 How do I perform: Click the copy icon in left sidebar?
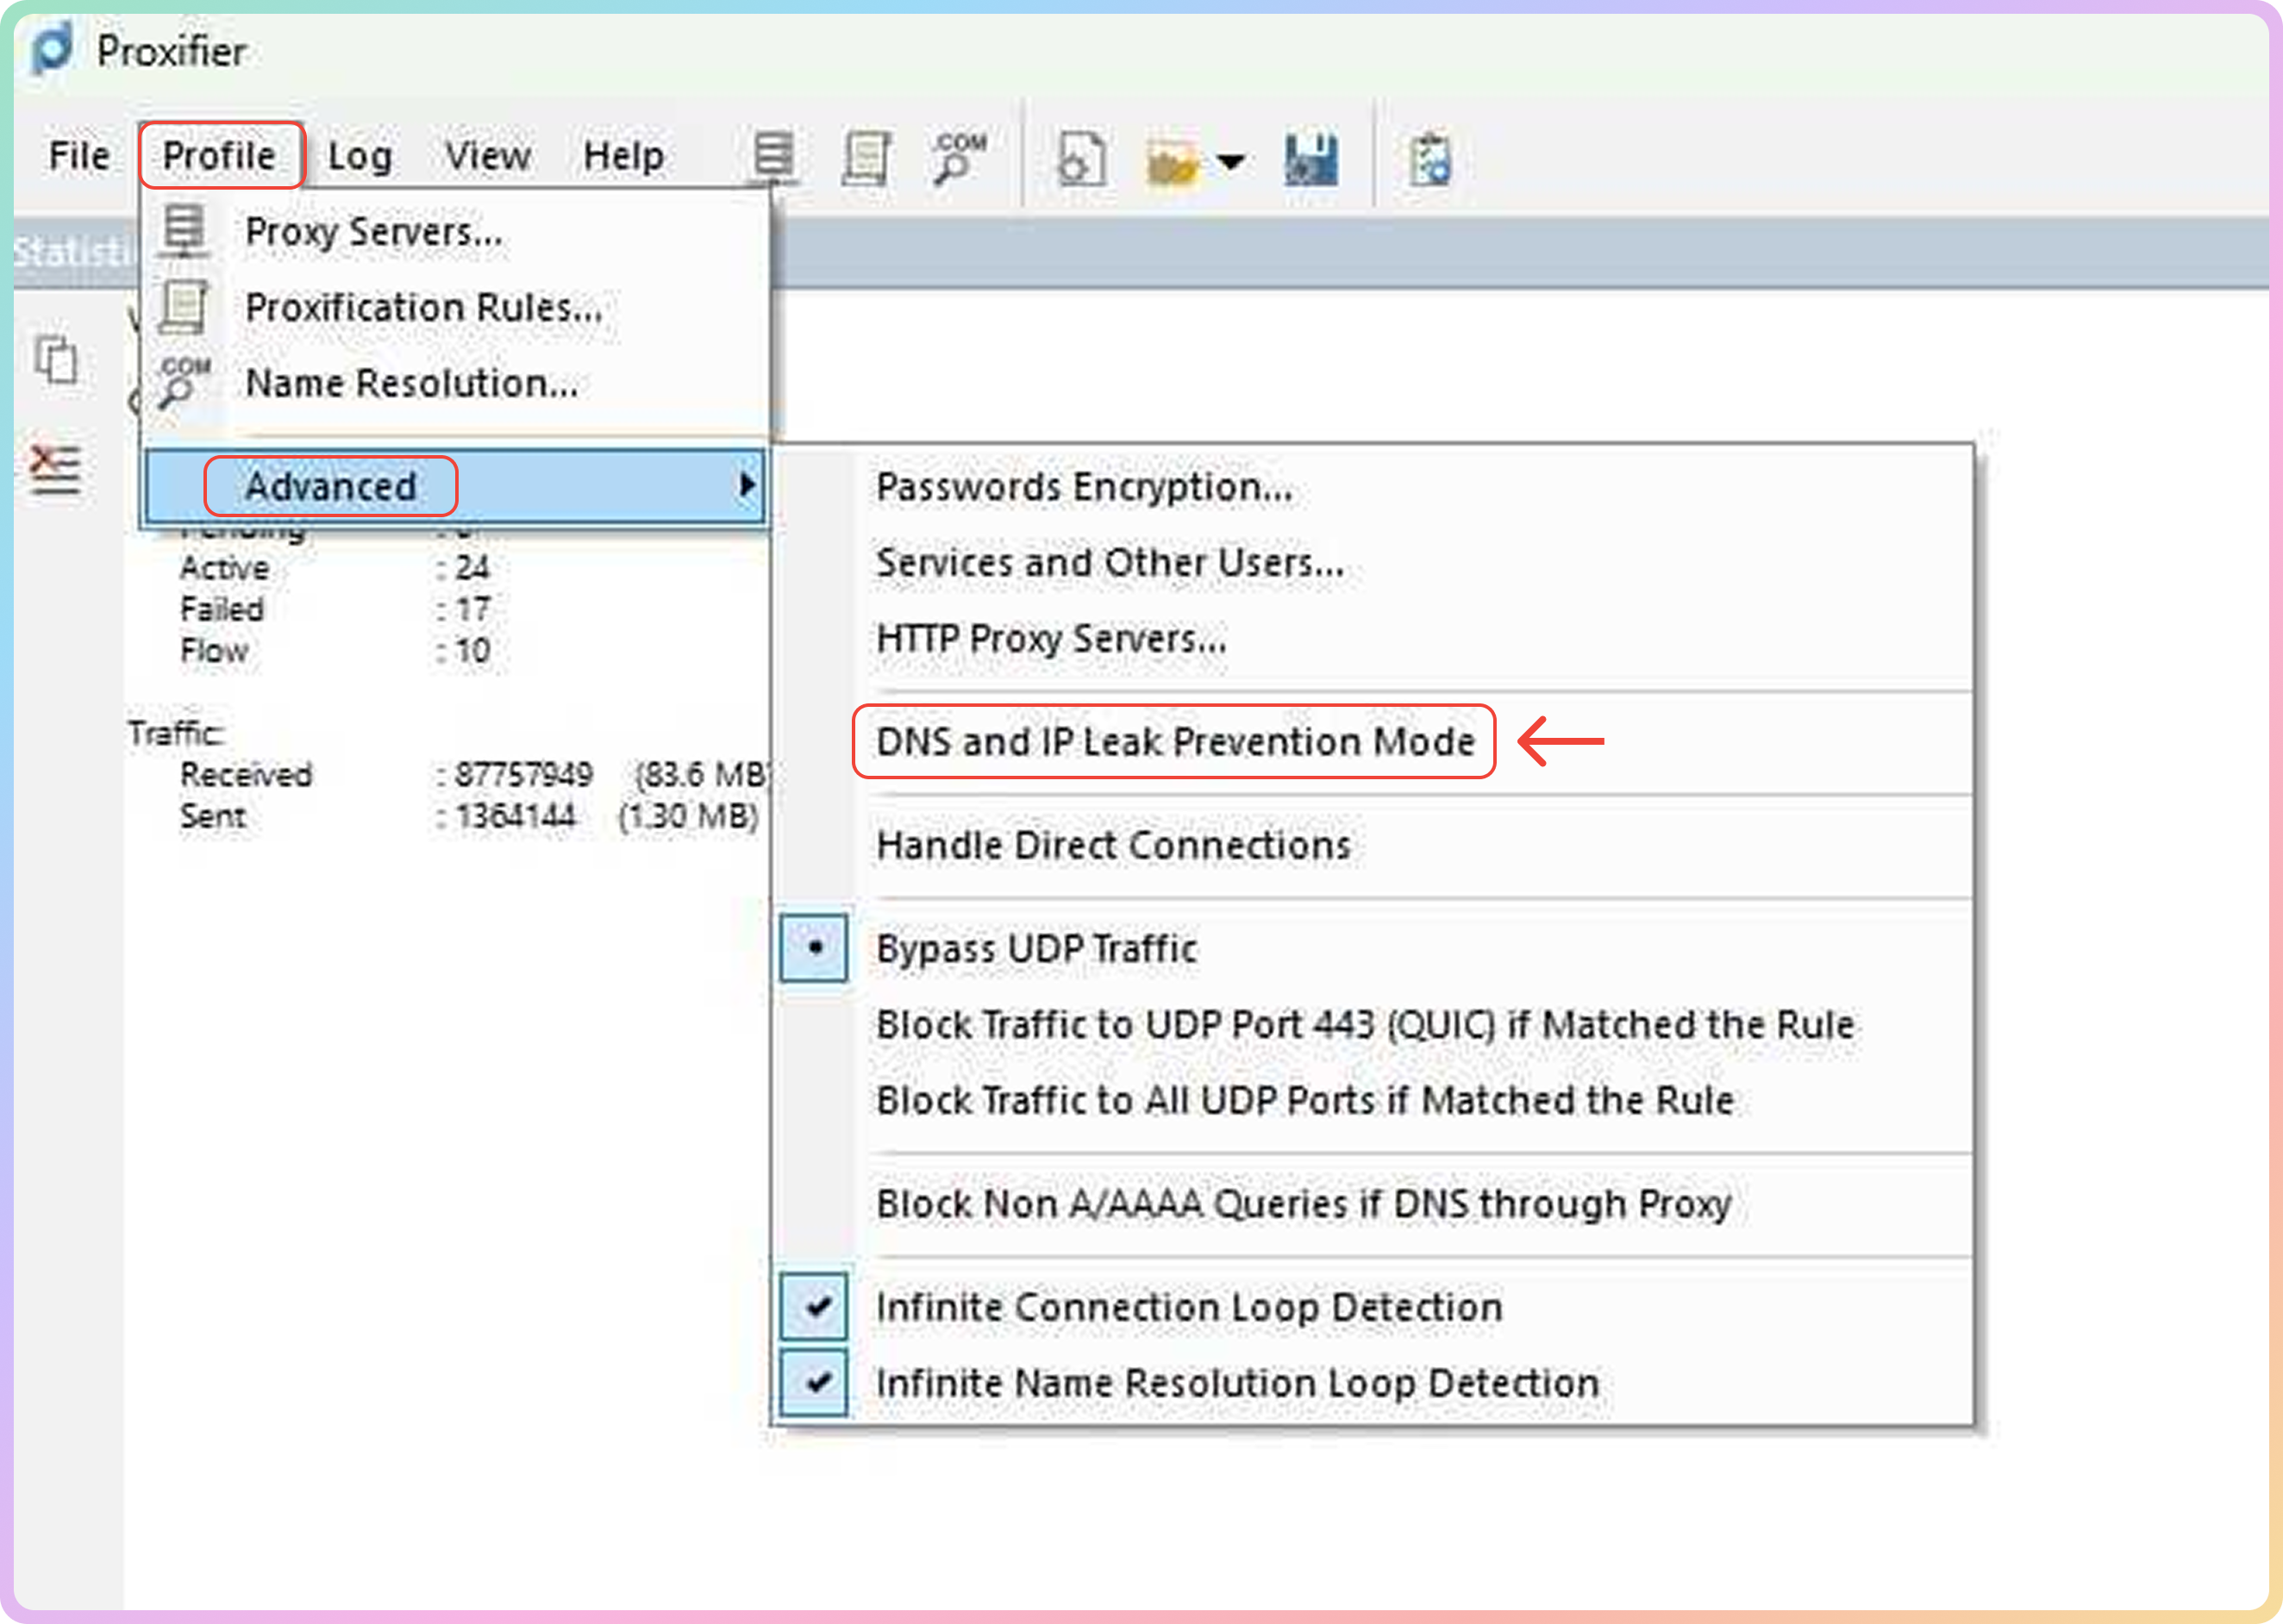point(56,359)
